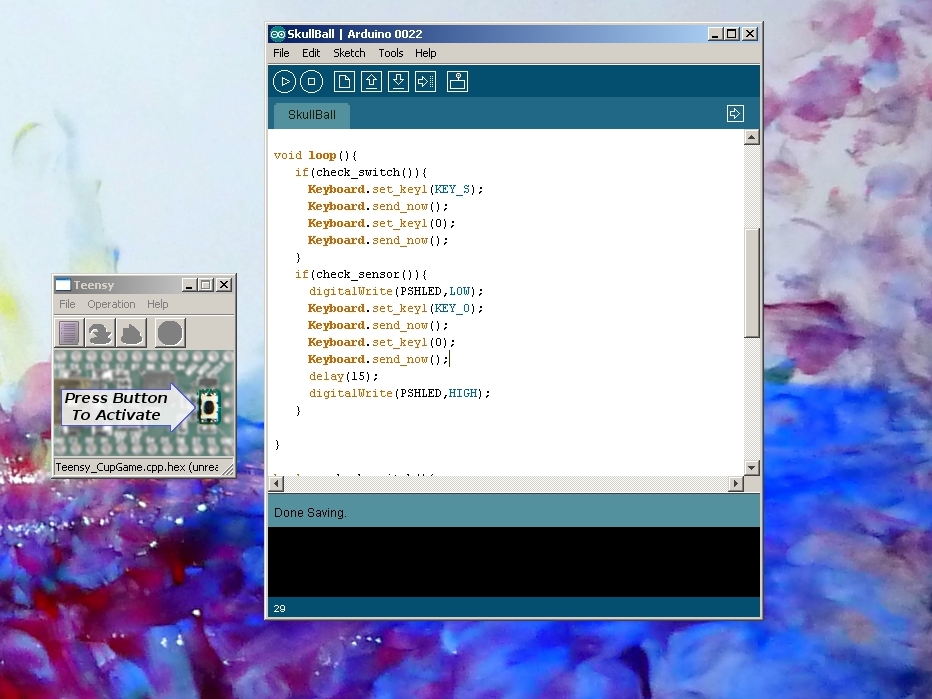The image size is (932, 699).
Task: Open Help menu in Teensy window
Action: pos(158,304)
